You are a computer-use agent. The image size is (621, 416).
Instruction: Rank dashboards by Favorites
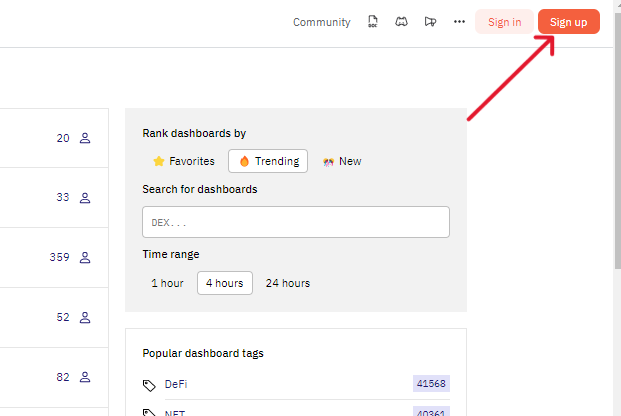point(183,161)
